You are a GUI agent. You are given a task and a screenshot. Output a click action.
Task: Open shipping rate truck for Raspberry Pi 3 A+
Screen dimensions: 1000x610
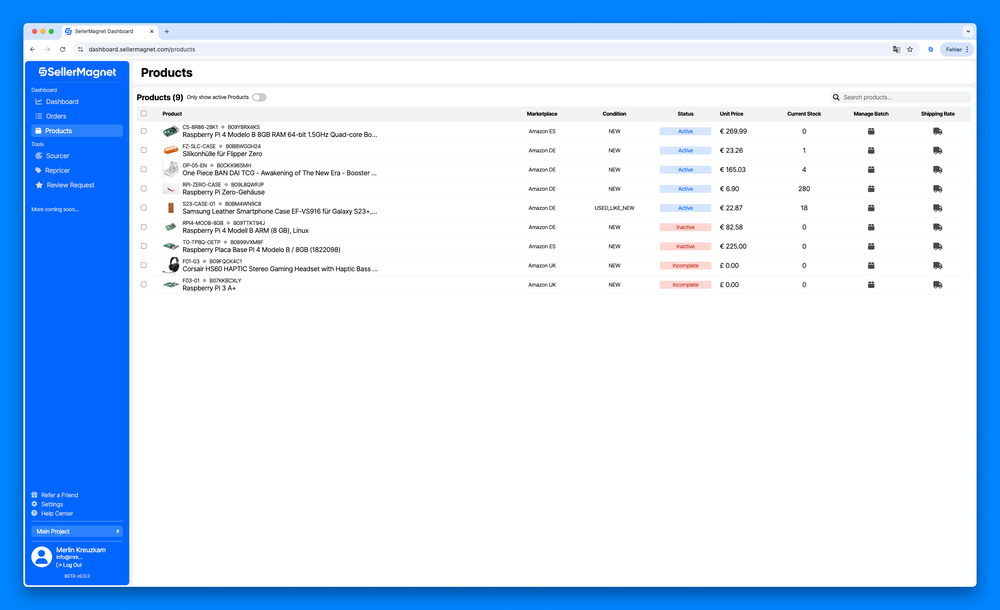[x=938, y=285]
